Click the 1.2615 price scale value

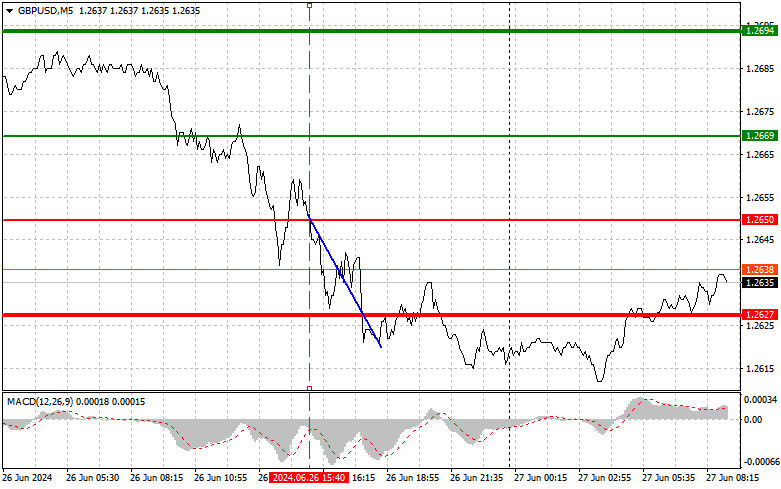(760, 368)
